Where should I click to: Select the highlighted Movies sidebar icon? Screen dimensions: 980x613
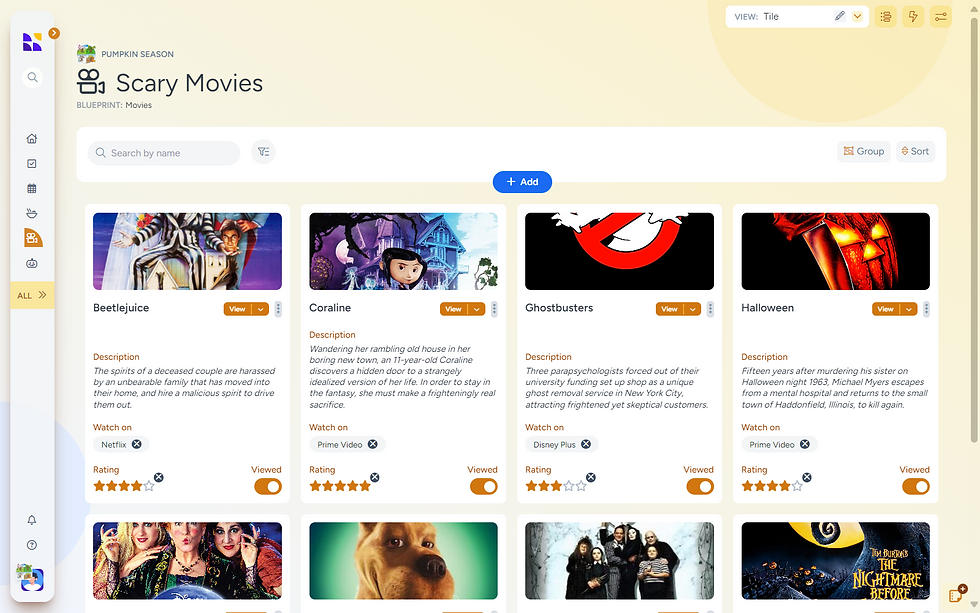pos(32,238)
